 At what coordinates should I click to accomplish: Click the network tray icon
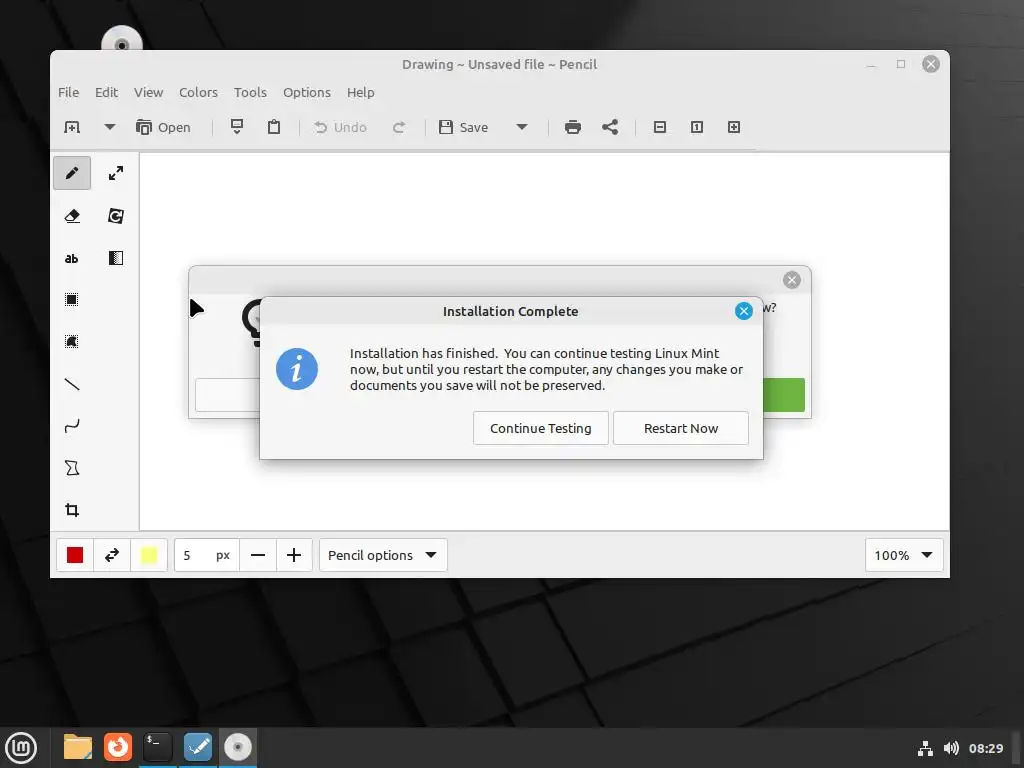(x=925, y=748)
